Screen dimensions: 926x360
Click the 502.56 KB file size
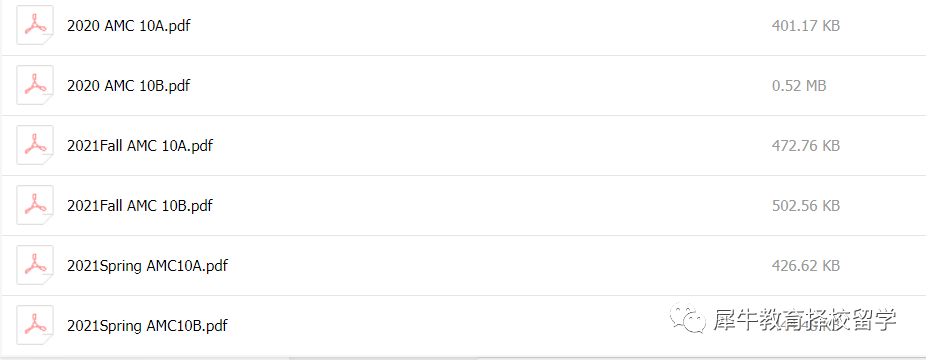[806, 206]
